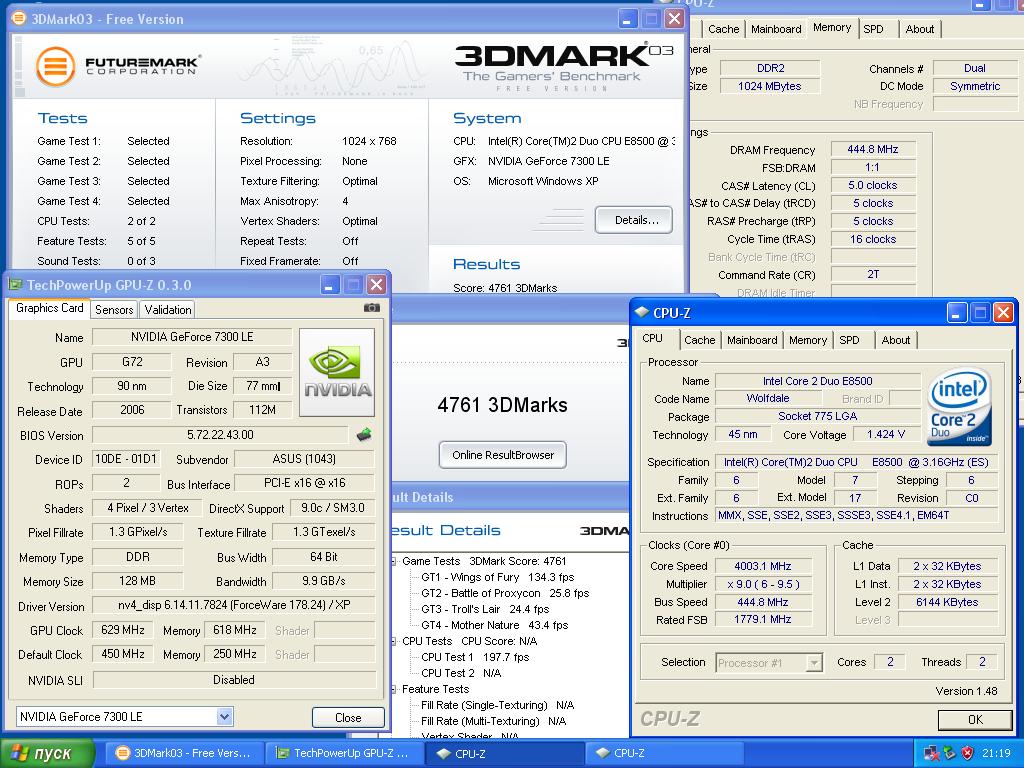Screen dimensions: 1024x768
Task: Collapse the Game Tests tree node
Action: click(394, 561)
